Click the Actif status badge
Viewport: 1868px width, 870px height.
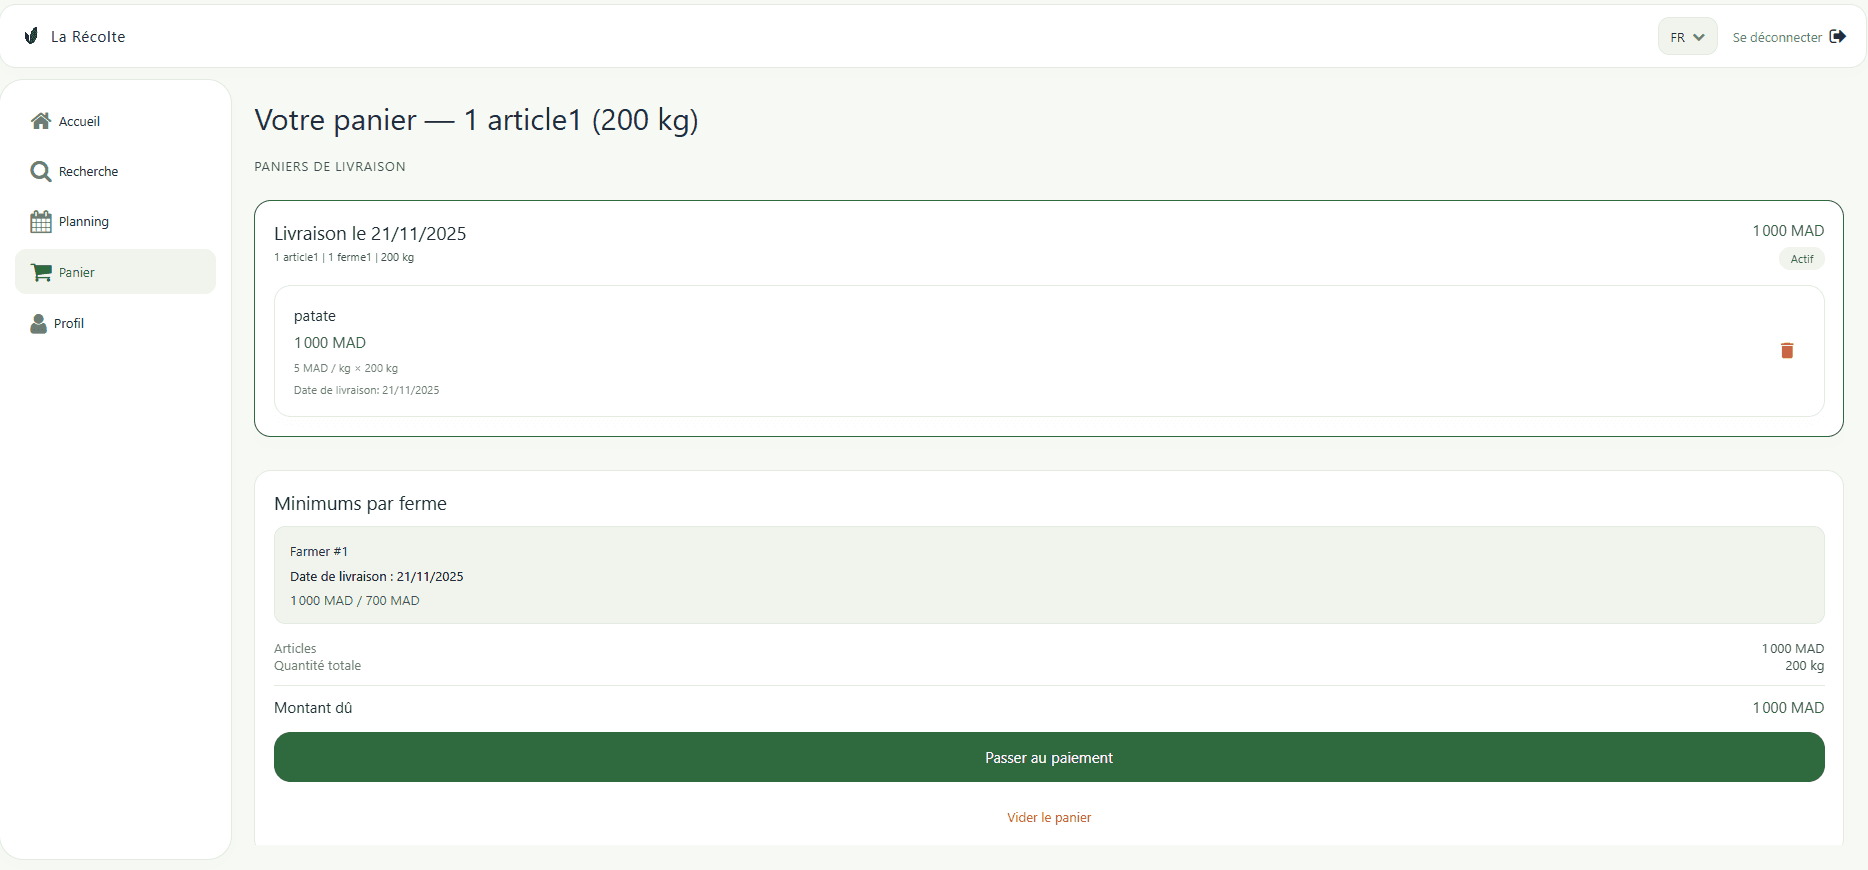[1802, 259]
